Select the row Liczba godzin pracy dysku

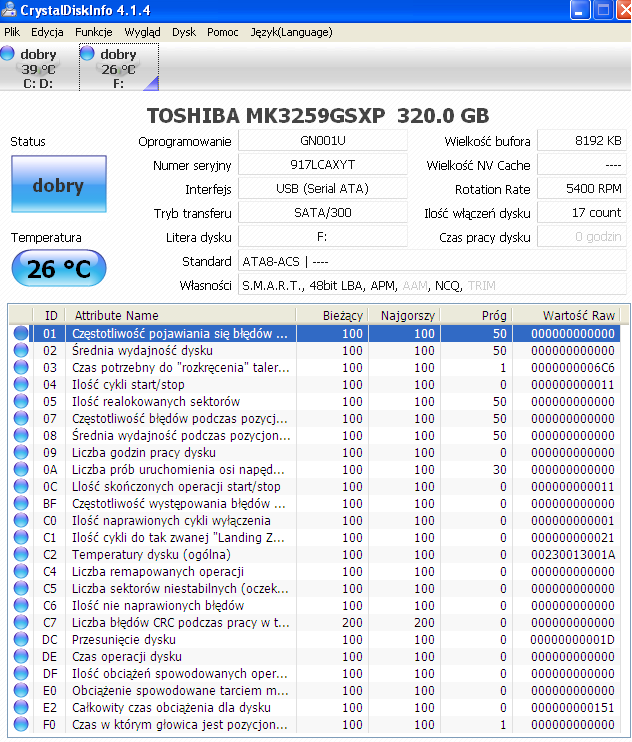[x=315, y=452]
